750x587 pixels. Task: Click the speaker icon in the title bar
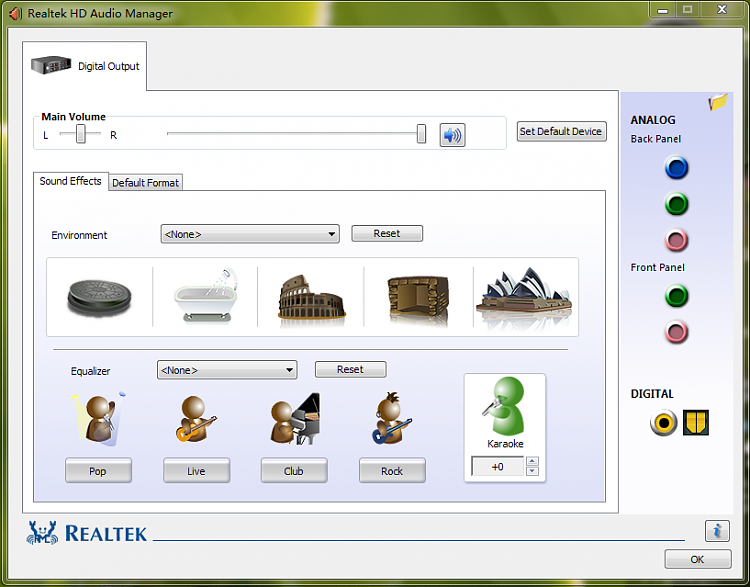15,13
